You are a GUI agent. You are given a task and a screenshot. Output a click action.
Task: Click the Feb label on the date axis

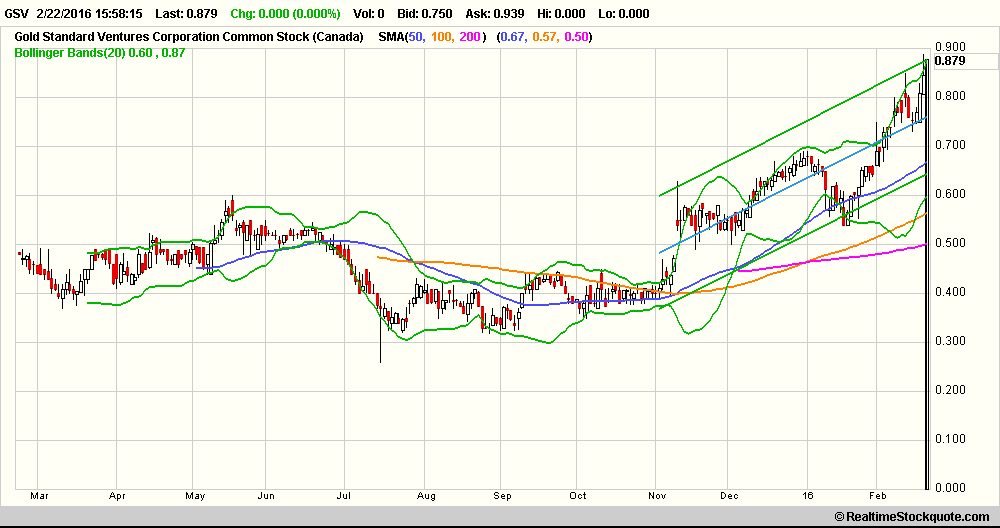tap(879, 495)
